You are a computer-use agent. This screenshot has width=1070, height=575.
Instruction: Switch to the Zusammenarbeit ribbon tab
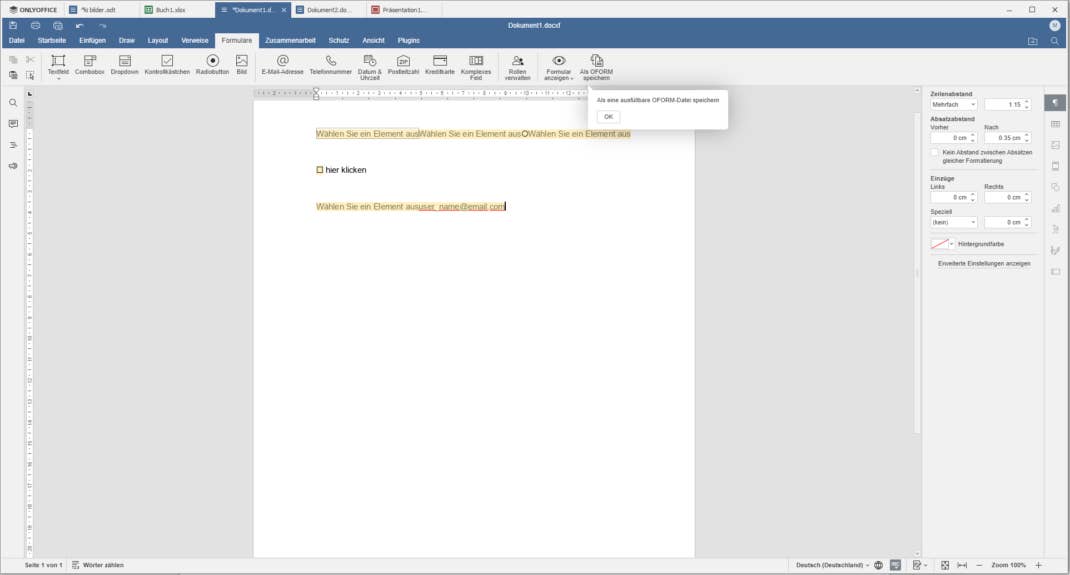point(290,40)
